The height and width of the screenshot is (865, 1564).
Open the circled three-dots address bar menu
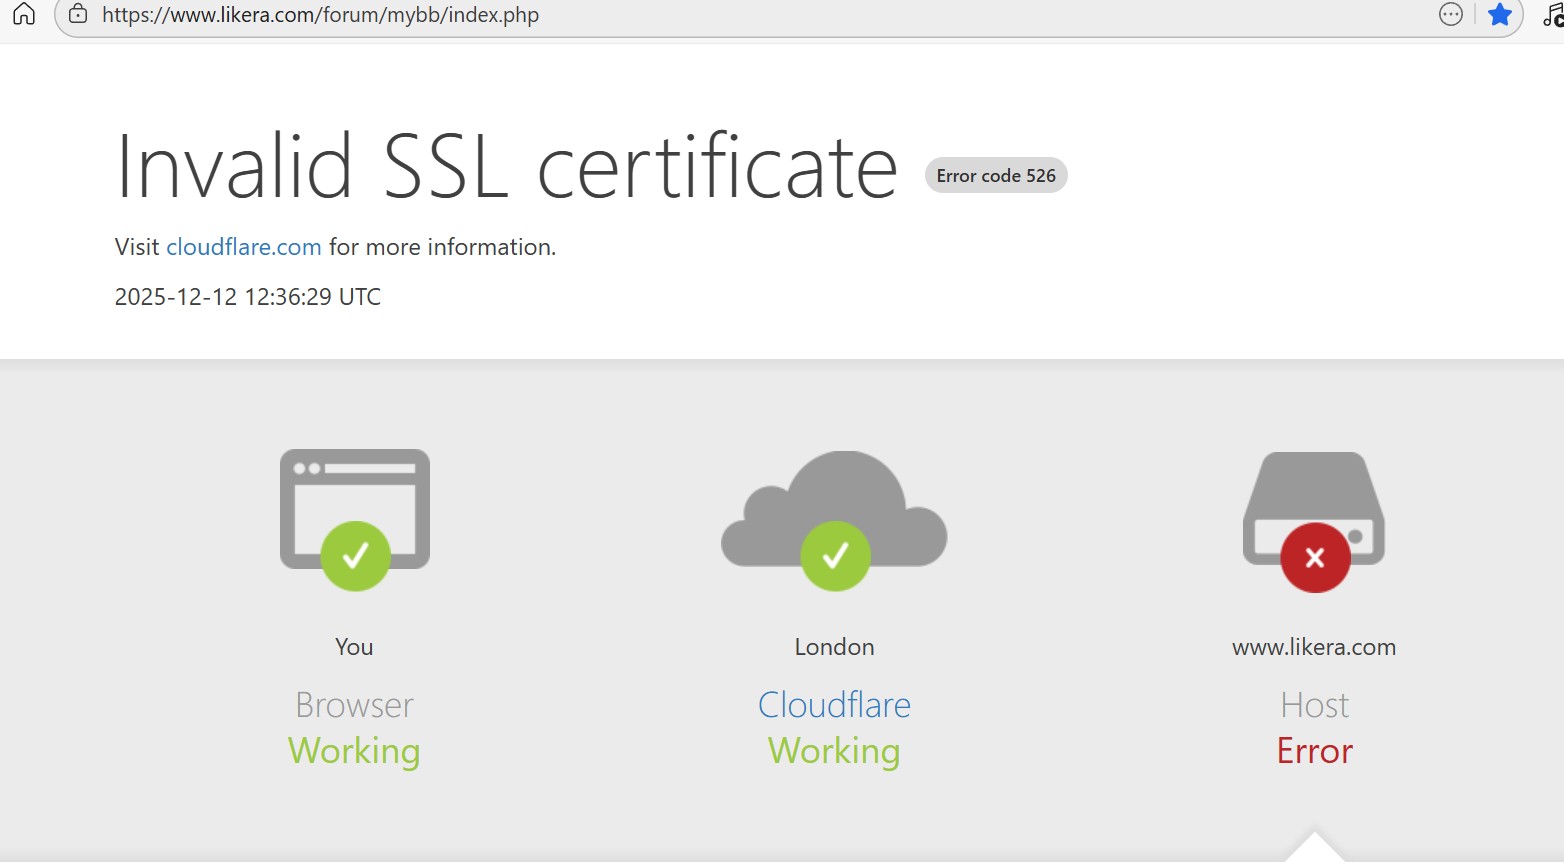pyautogui.click(x=1450, y=14)
